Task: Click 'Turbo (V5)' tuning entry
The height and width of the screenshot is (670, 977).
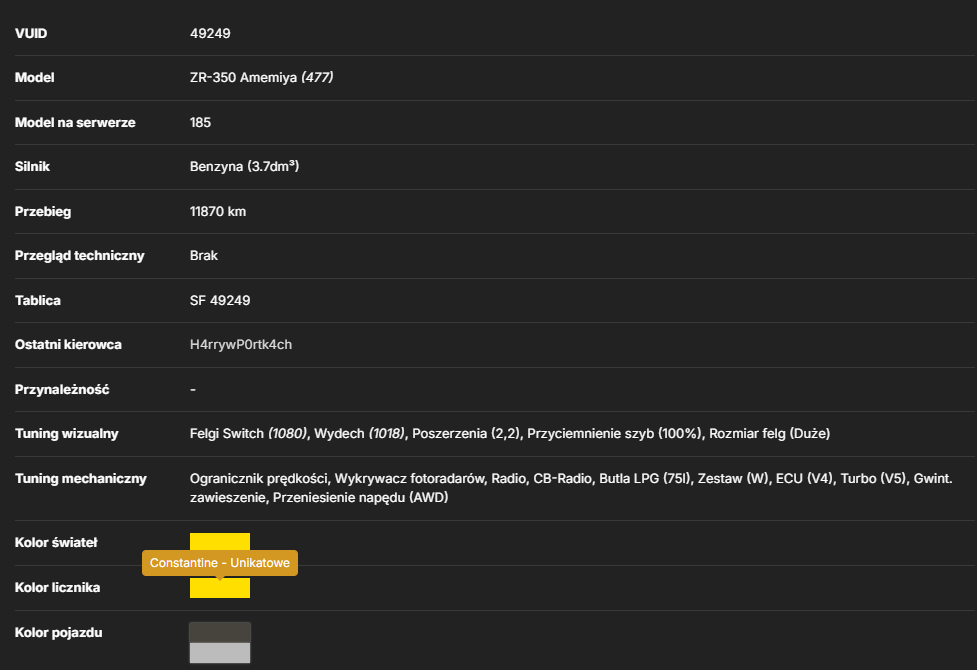Action: click(874, 479)
